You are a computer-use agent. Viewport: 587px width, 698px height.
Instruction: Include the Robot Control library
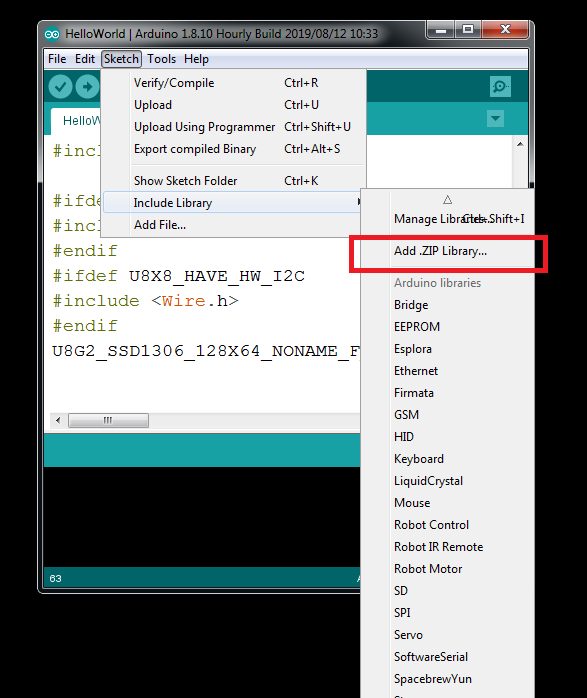click(448, 525)
